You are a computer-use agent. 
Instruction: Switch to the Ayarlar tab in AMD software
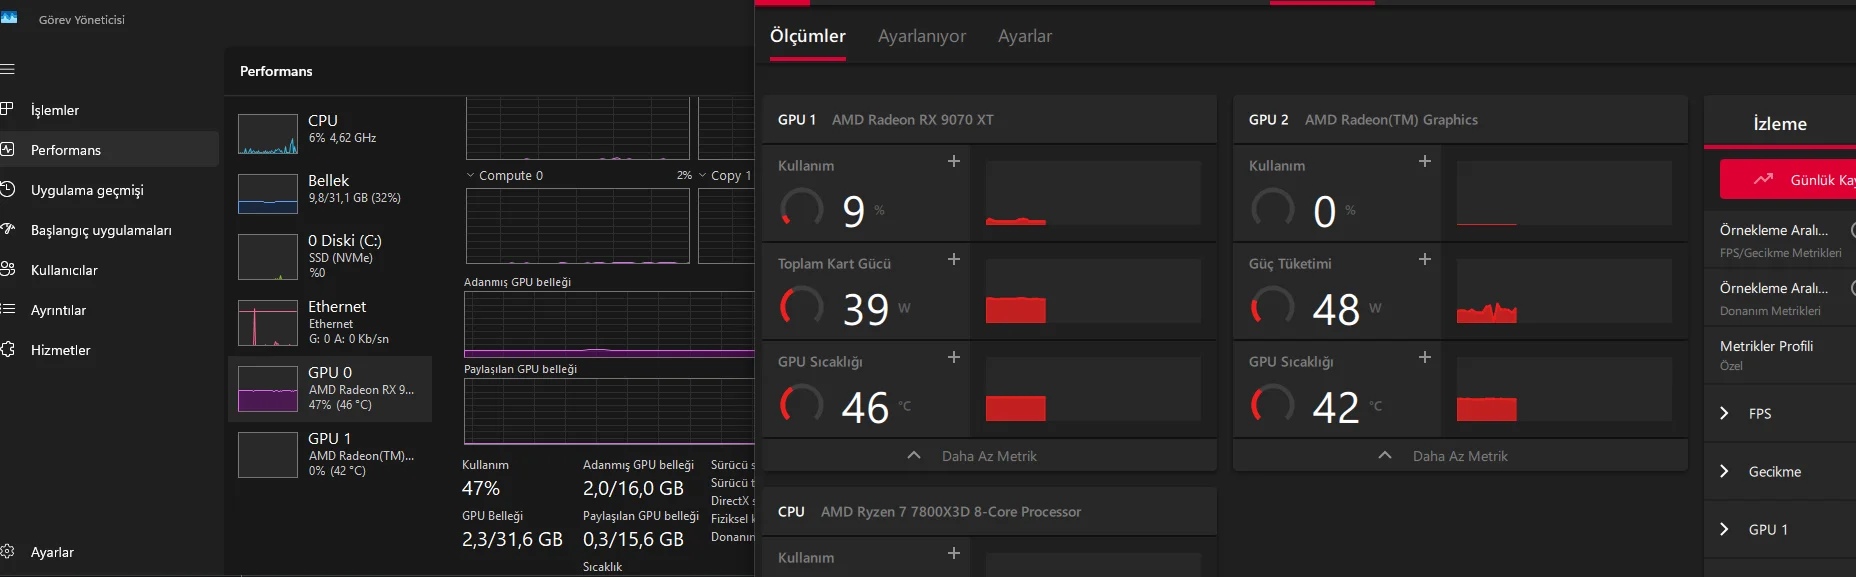point(1024,36)
